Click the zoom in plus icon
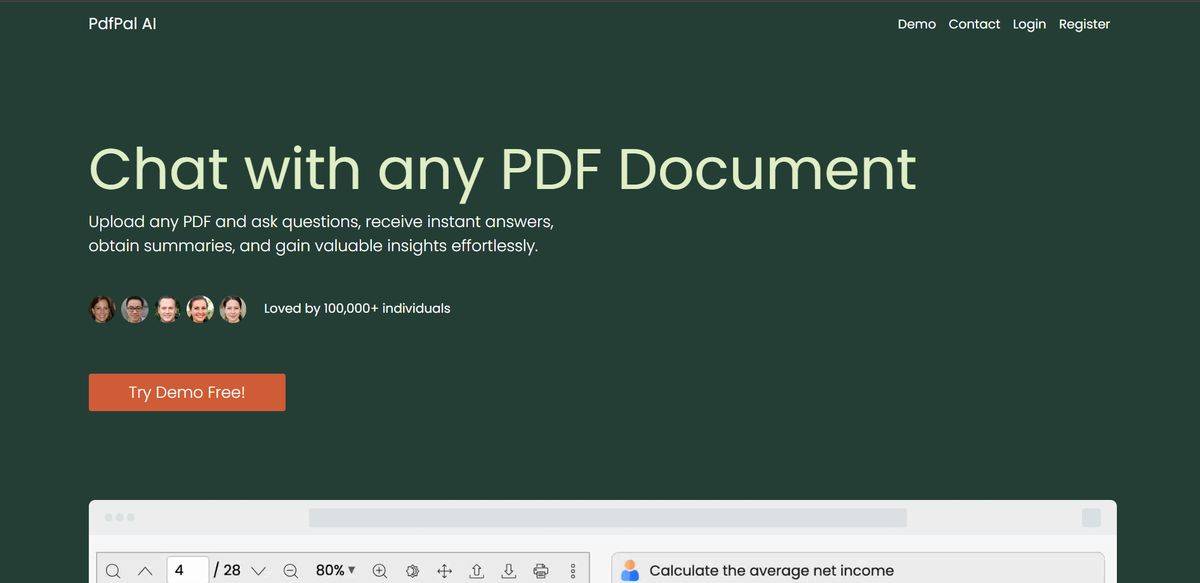Viewport: 1200px width, 583px height. 380,571
